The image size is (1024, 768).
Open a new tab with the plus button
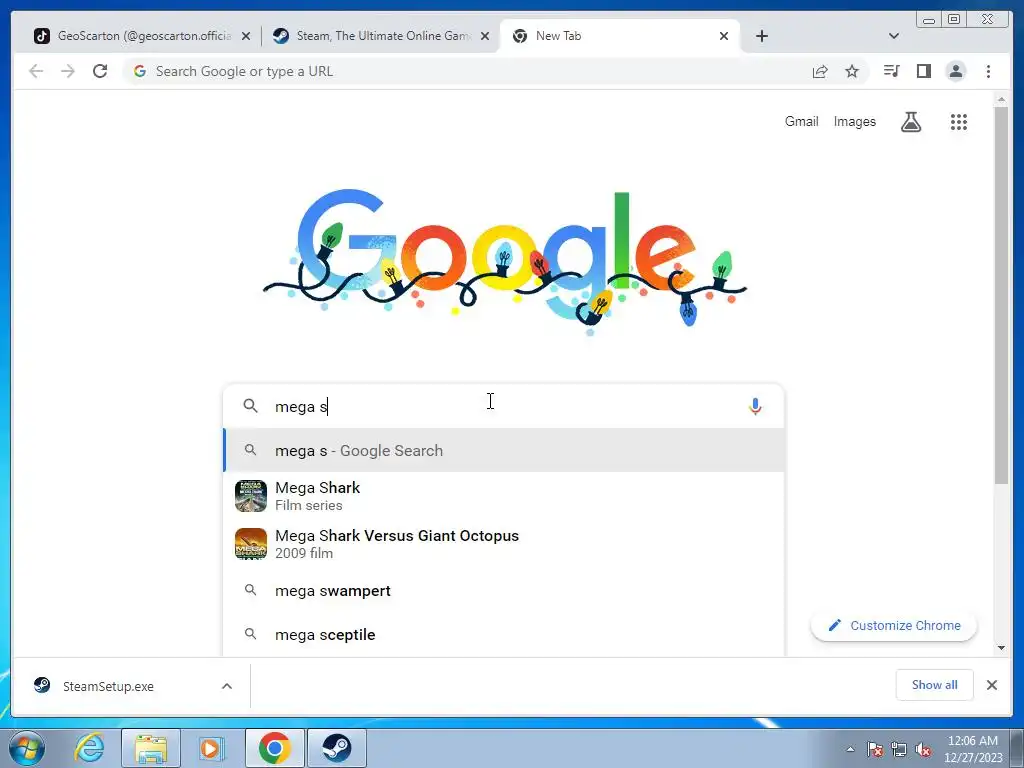click(x=761, y=36)
